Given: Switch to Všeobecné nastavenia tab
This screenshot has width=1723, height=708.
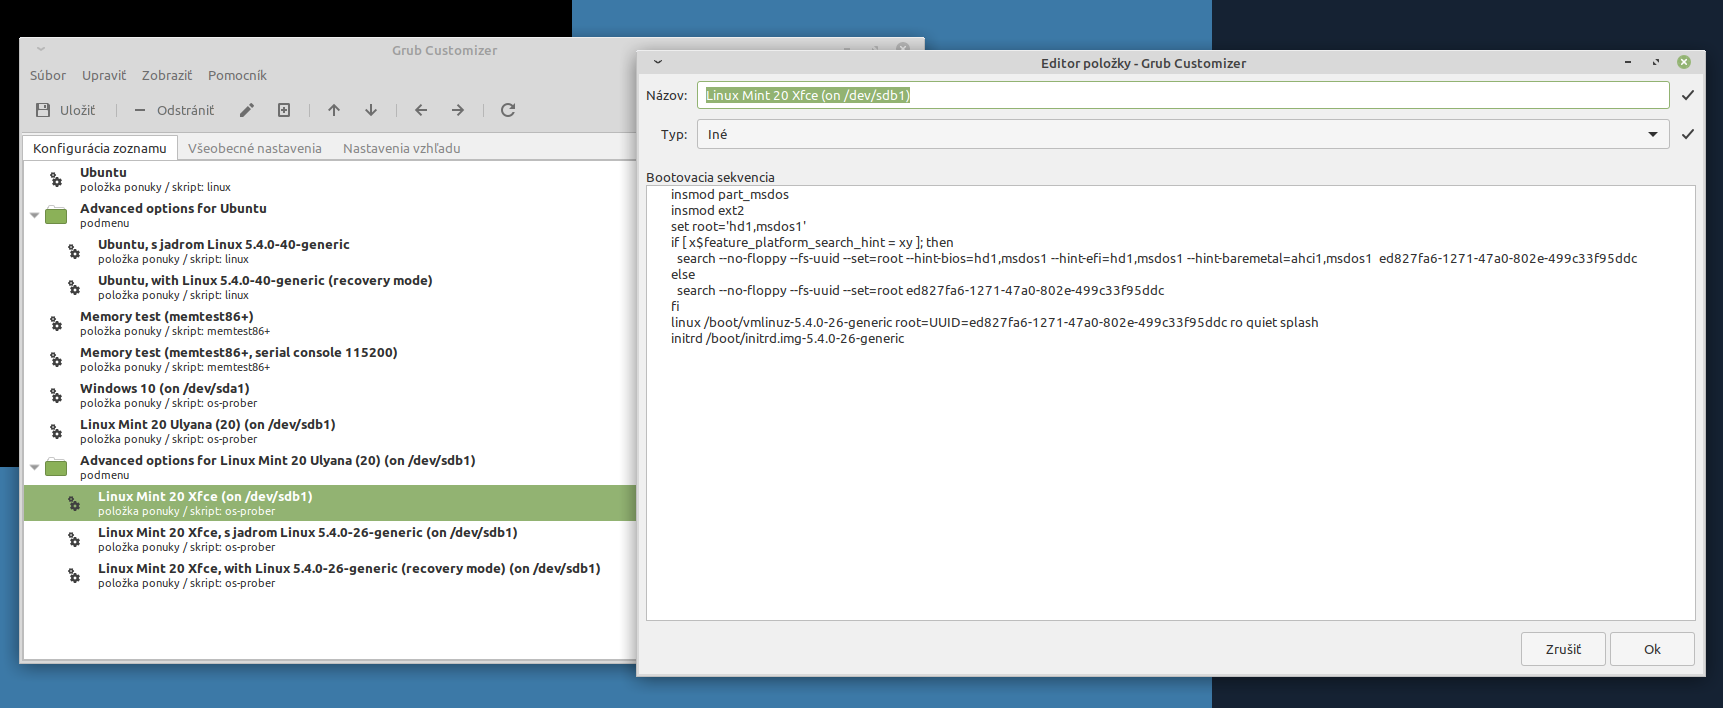Looking at the screenshot, I should click(255, 148).
